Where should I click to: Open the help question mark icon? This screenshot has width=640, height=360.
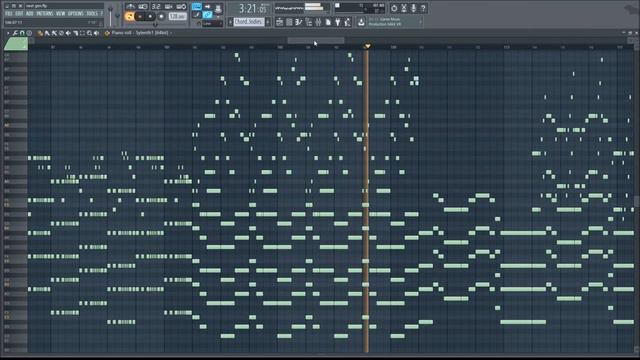[423, 8]
